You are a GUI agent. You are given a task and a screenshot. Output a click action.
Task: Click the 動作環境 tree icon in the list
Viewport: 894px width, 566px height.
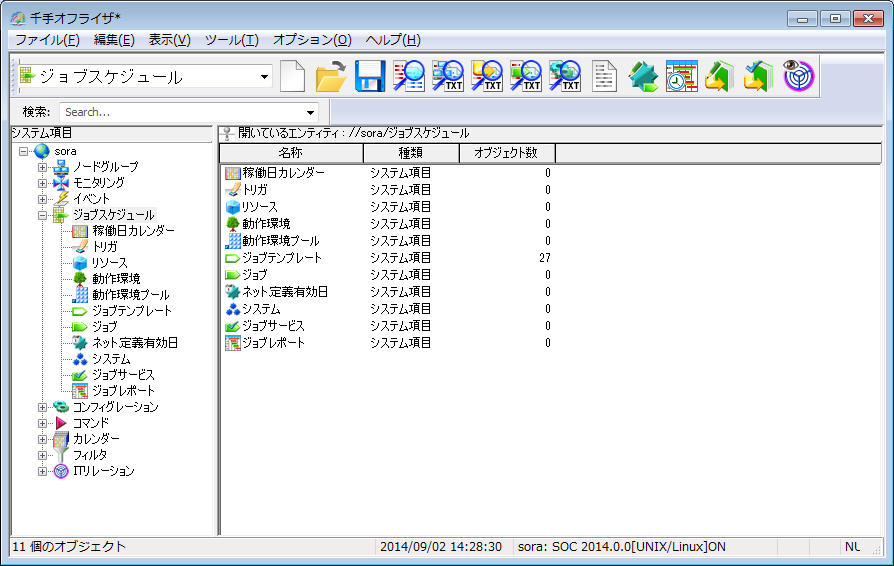[233, 224]
